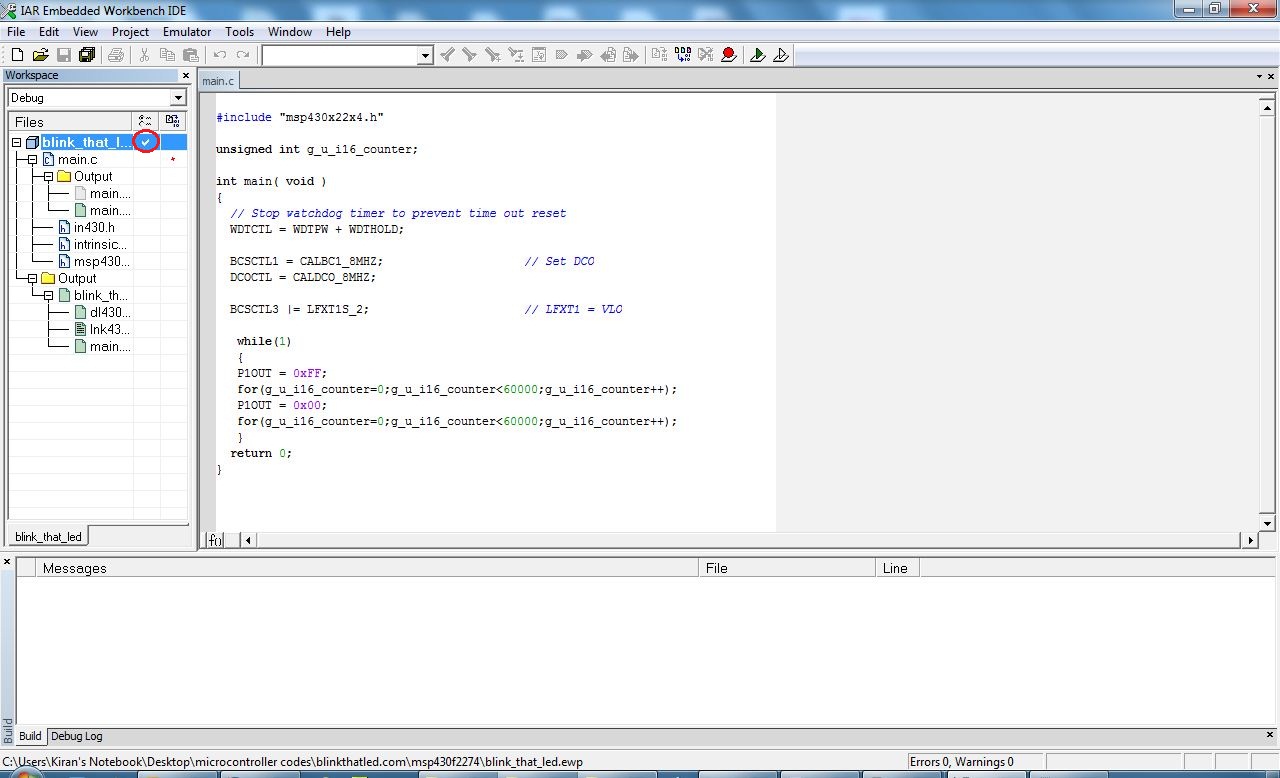The image size is (1280, 778).
Task: Switch to the Debug Log tab
Action: 77,736
